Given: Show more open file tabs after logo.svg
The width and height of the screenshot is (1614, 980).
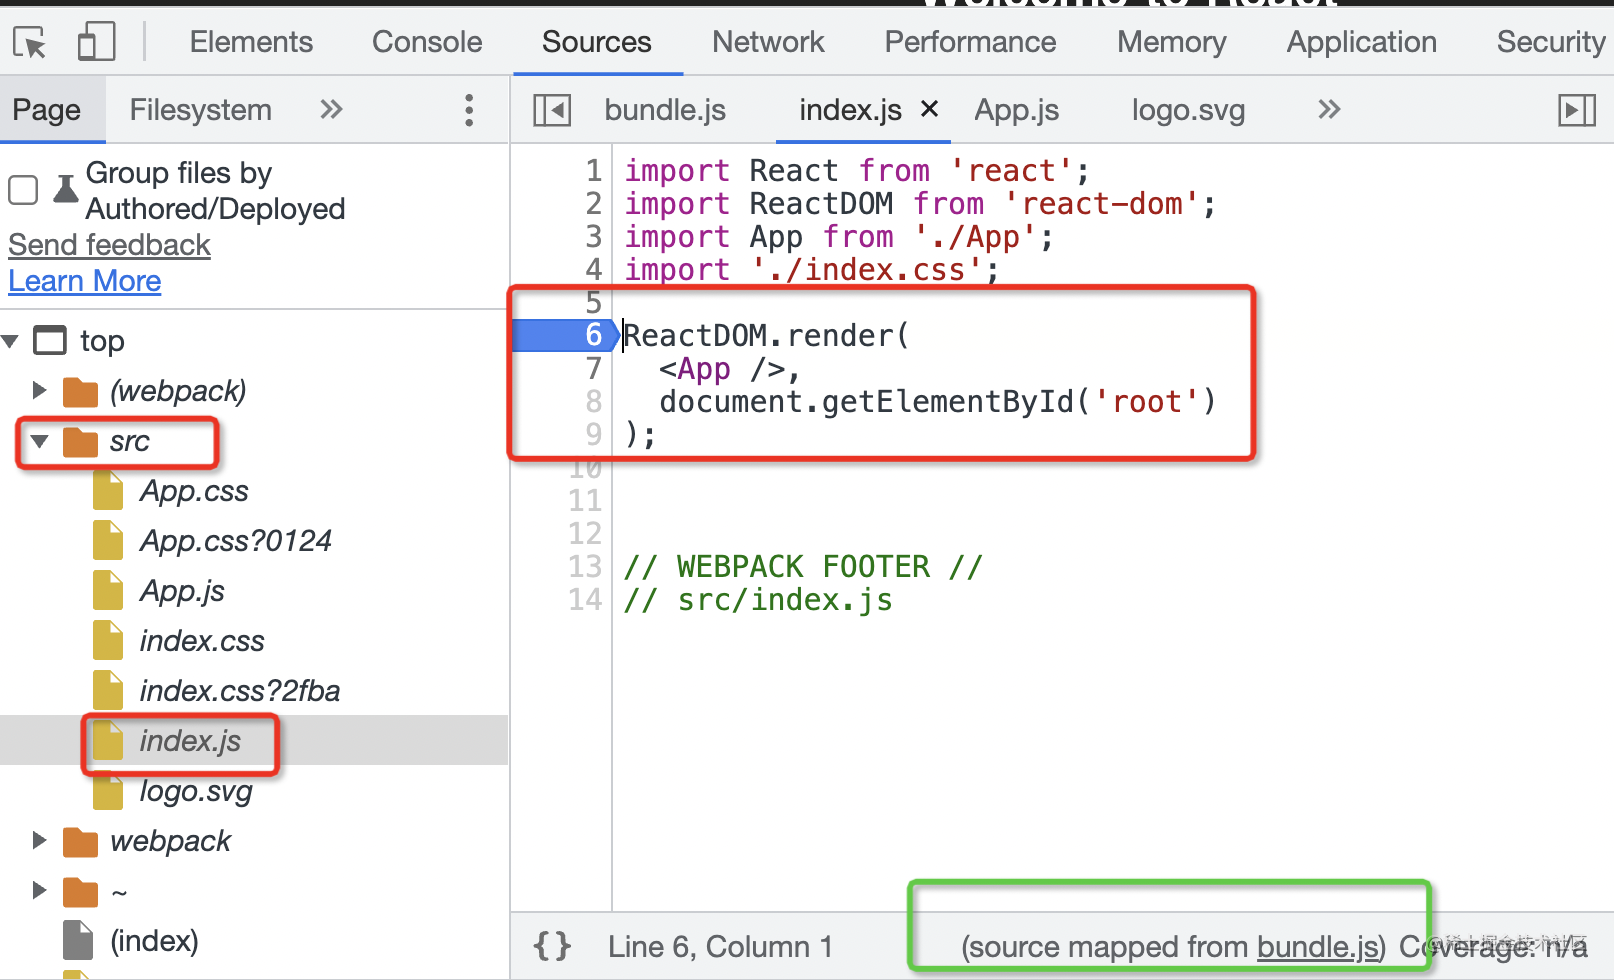Looking at the screenshot, I should [x=1328, y=110].
